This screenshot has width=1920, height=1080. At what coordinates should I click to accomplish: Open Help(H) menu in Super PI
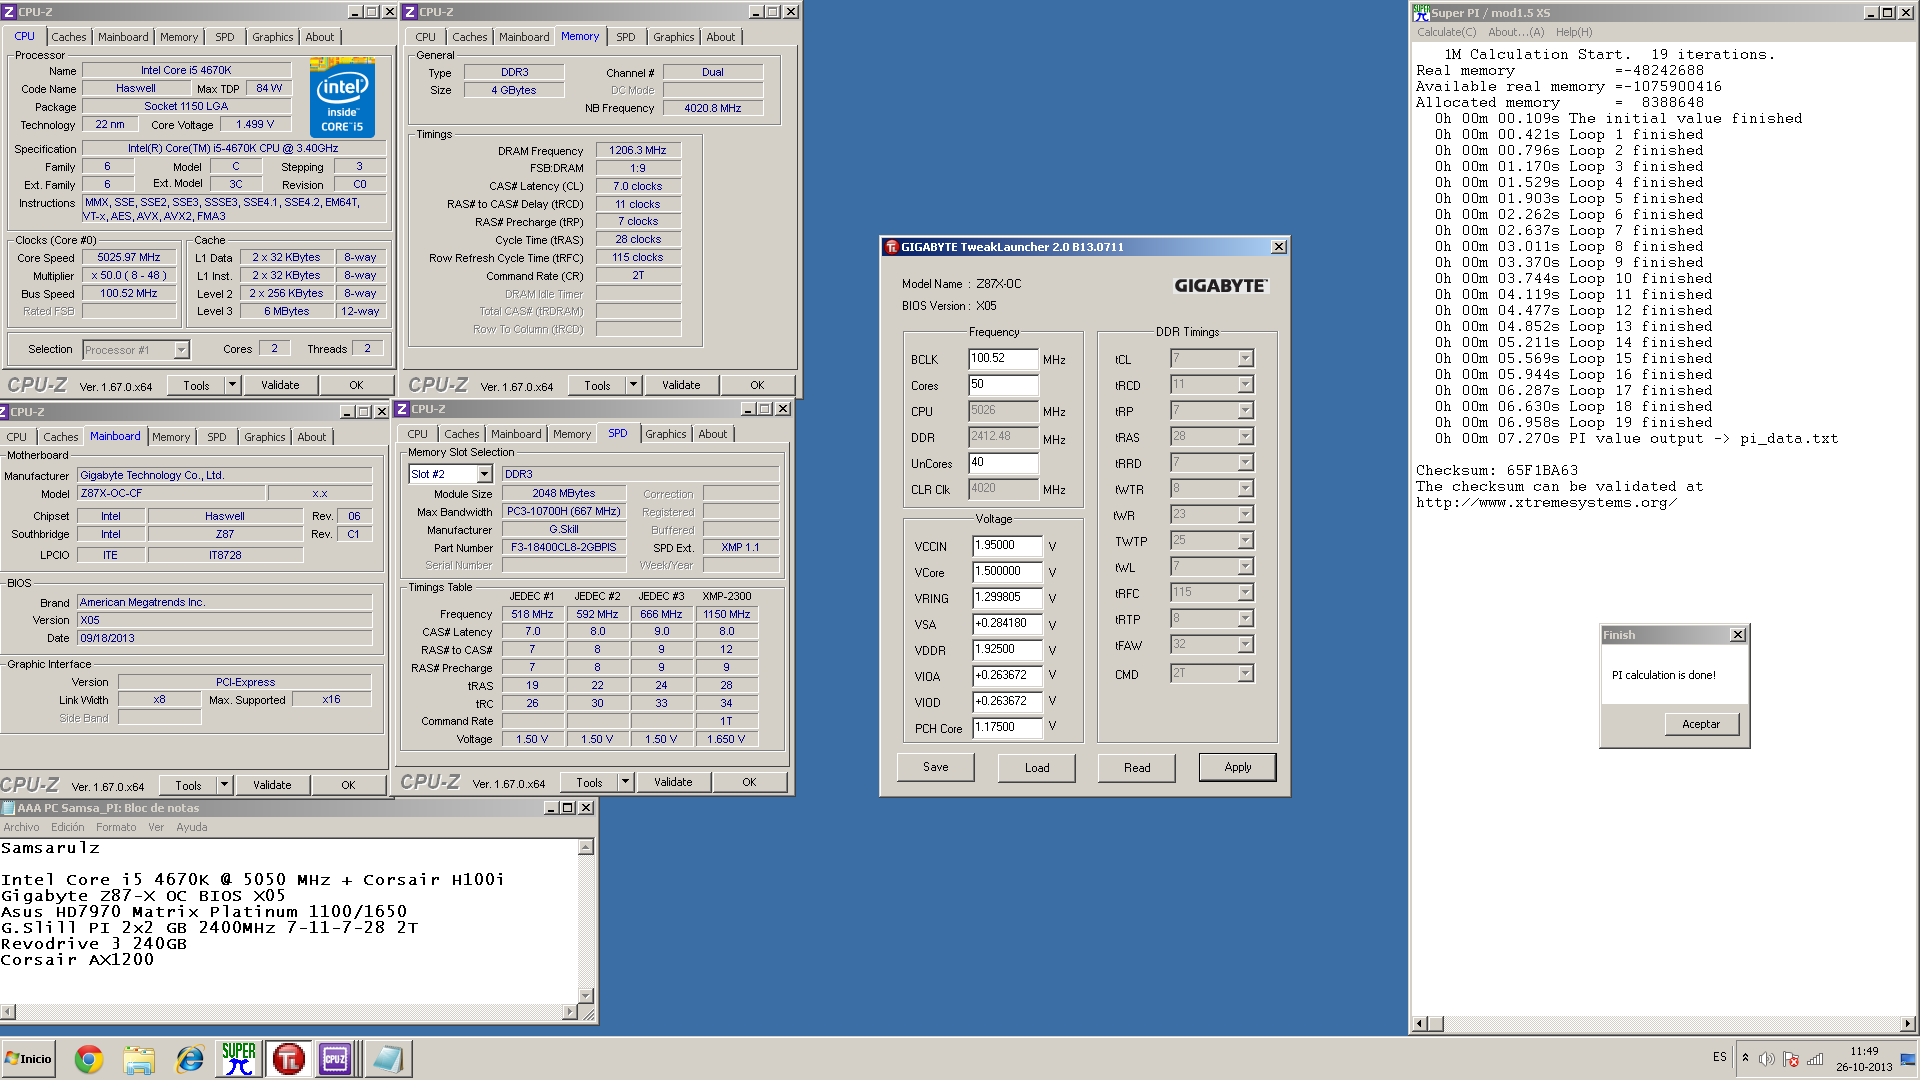point(1574,32)
